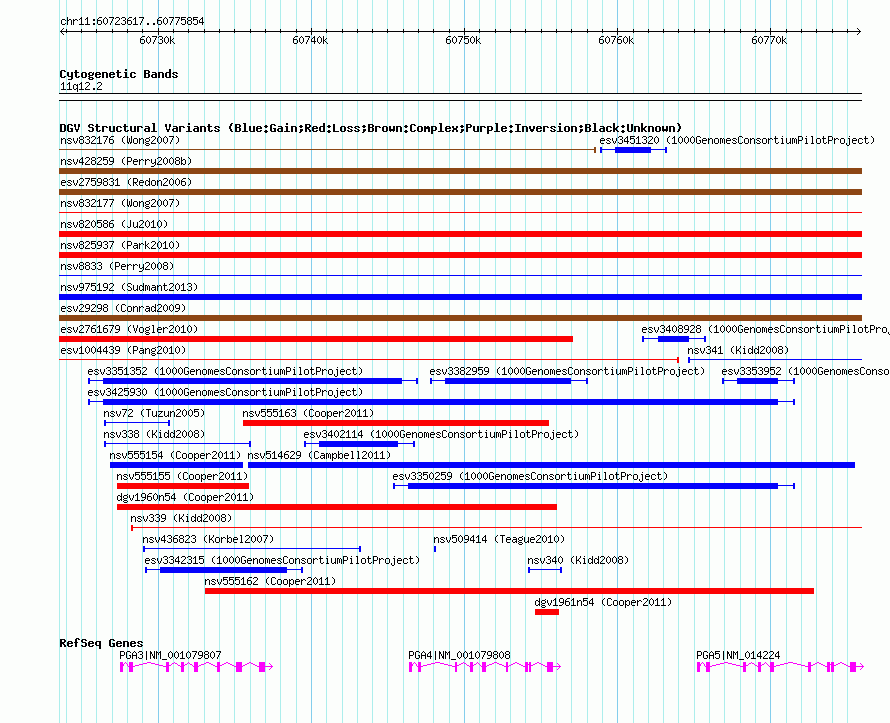Select the nsv555162 (Cooper2011) red bar
Viewport: 890px width, 723px height.
pyautogui.click(x=509, y=591)
